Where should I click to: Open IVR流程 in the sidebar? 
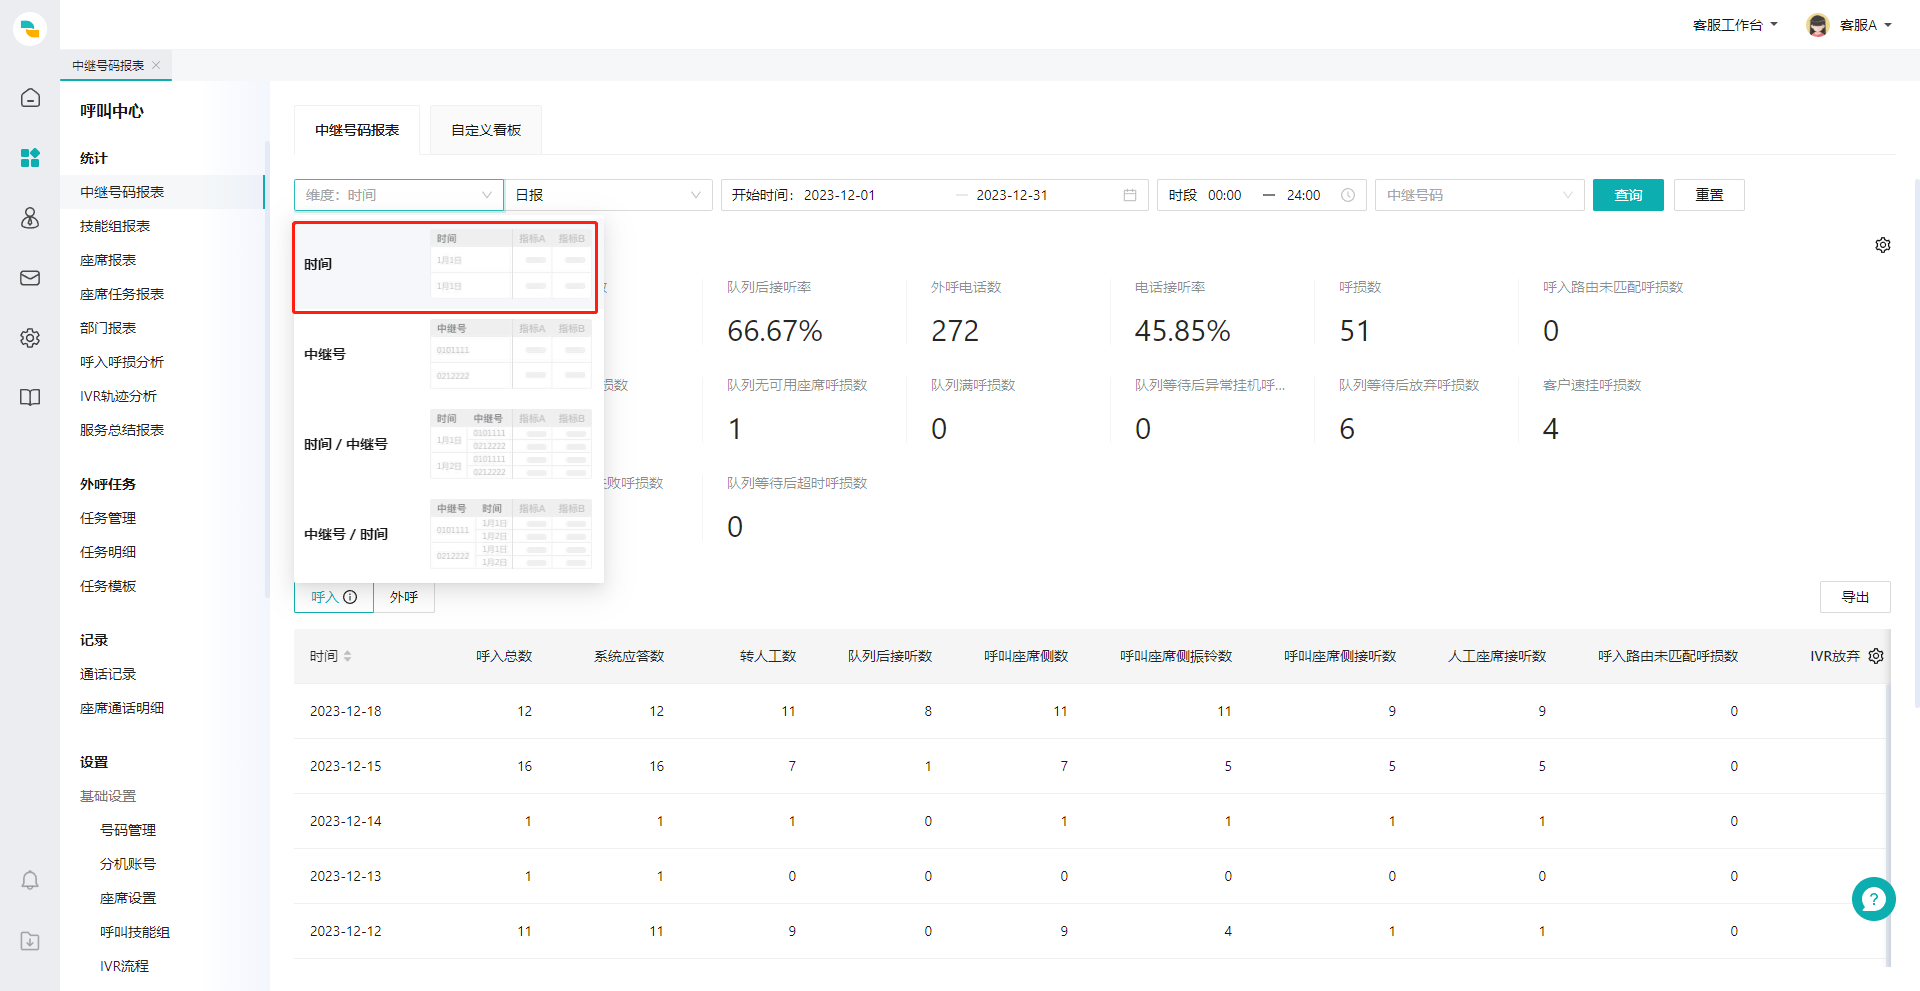coord(124,966)
